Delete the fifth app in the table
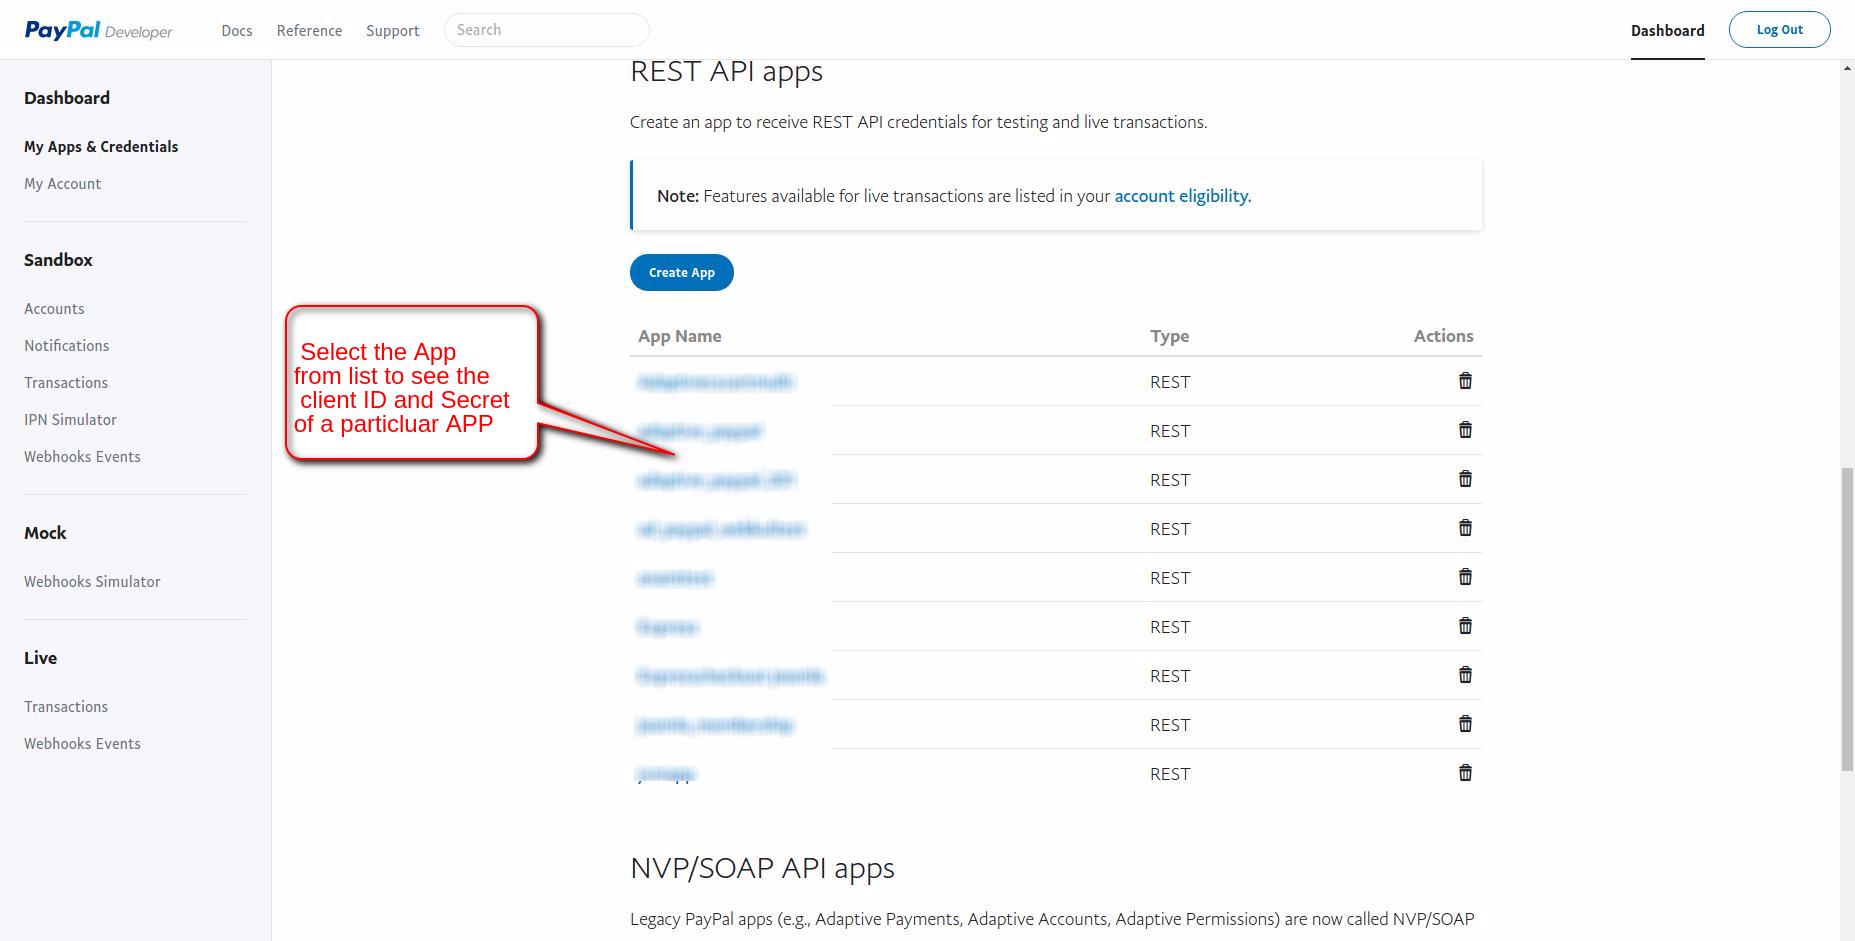Image resolution: width=1855 pixels, height=941 pixels. [1465, 577]
